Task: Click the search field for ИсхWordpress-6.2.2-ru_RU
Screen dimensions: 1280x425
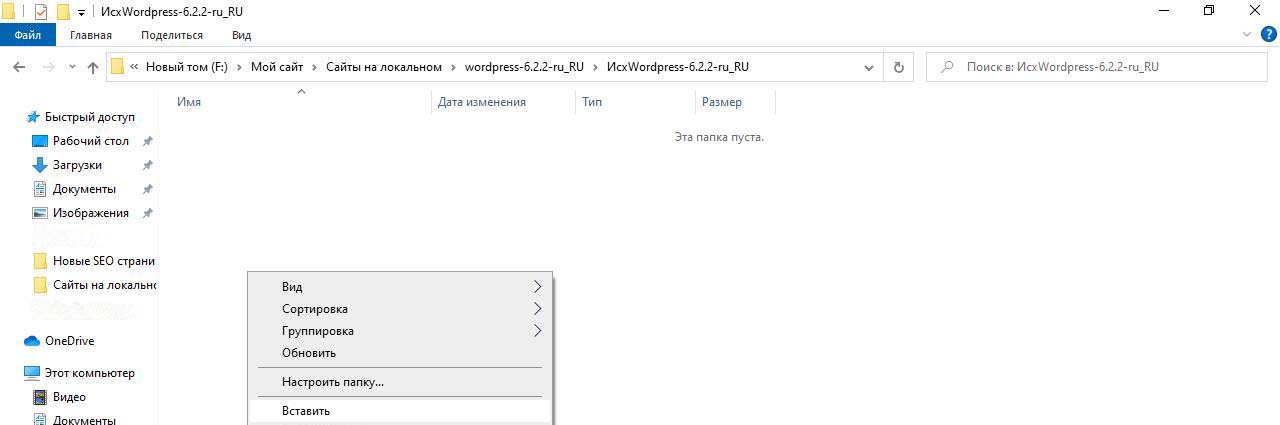Action: point(1100,67)
